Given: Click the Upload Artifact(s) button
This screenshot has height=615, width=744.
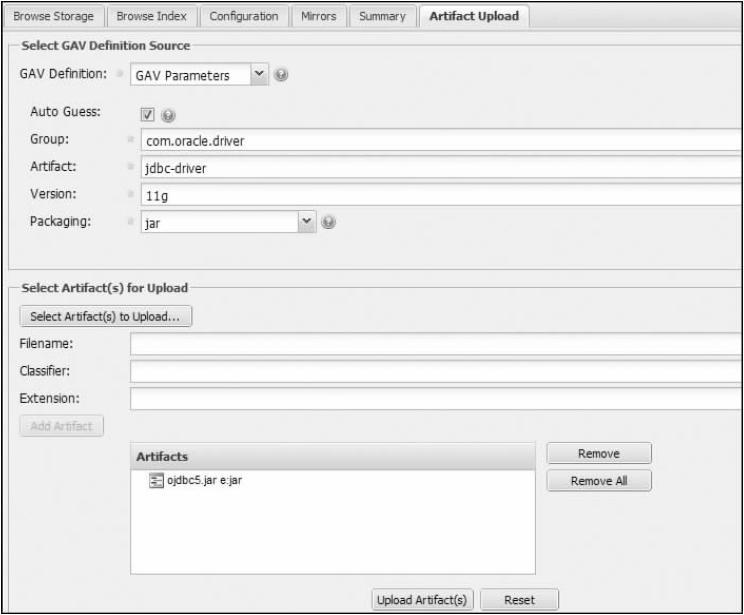Looking at the screenshot, I should pos(421,600).
